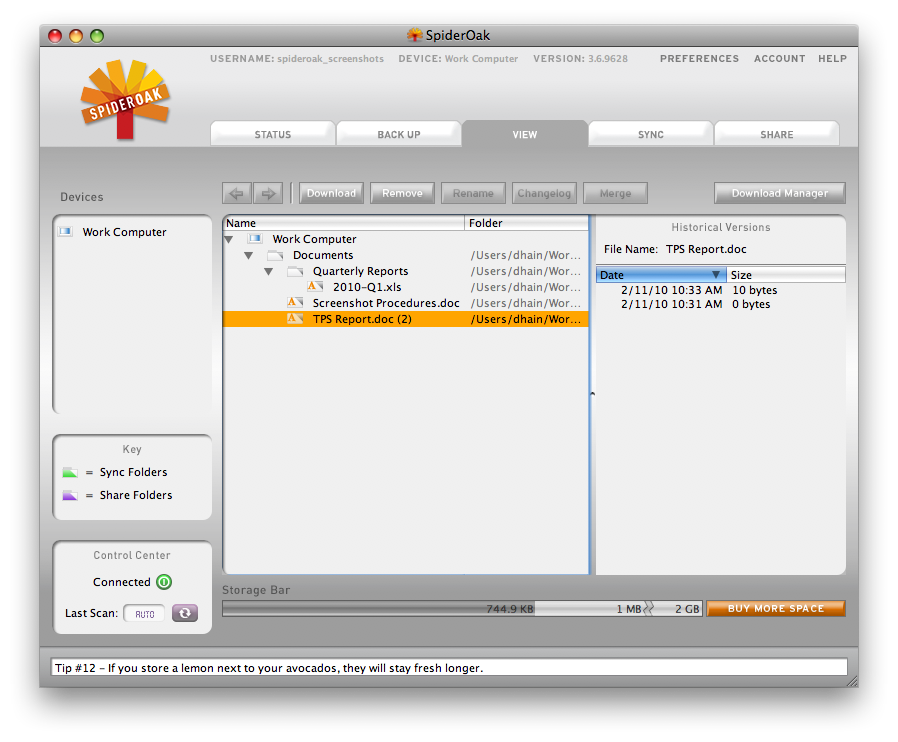This screenshot has height=742, width=898.
Task: Click the 2010-Q1.xls file icon
Action: pos(315,287)
